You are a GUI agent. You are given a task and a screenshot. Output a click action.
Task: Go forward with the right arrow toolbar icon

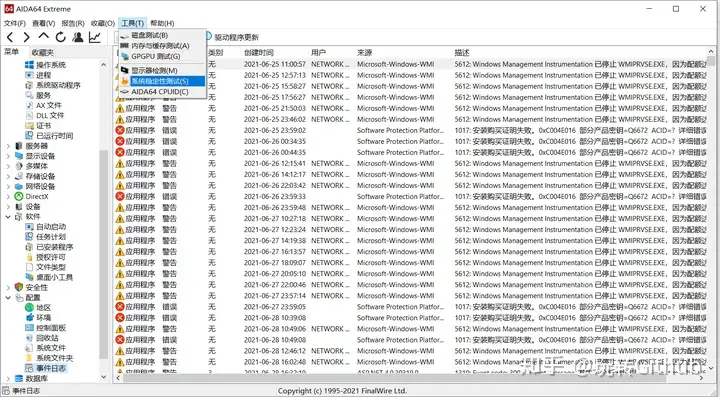(27, 37)
